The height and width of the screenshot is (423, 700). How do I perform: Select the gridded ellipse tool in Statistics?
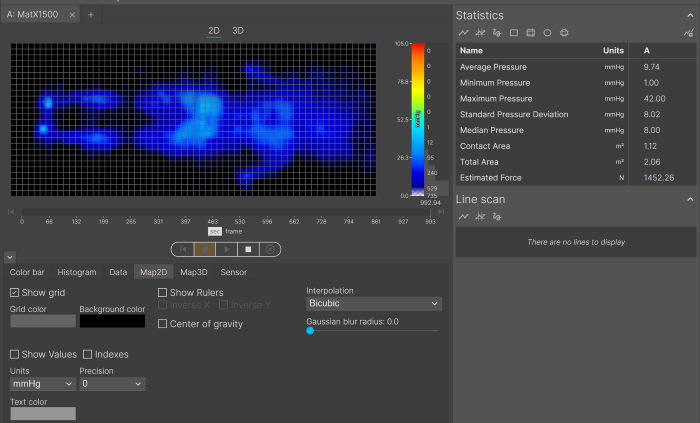point(564,33)
